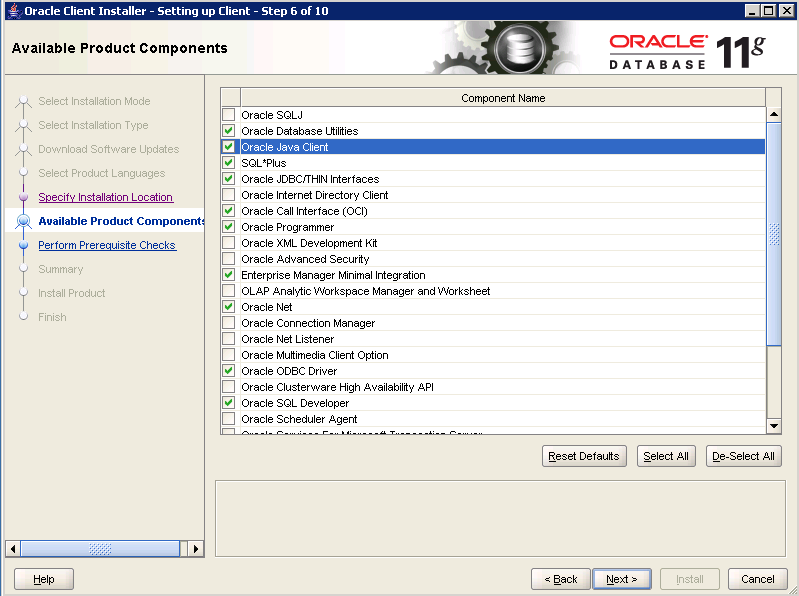This screenshot has width=799, height=596.
Task: Check Oracle Internet Directory Client checkbox
Action: 229,195
